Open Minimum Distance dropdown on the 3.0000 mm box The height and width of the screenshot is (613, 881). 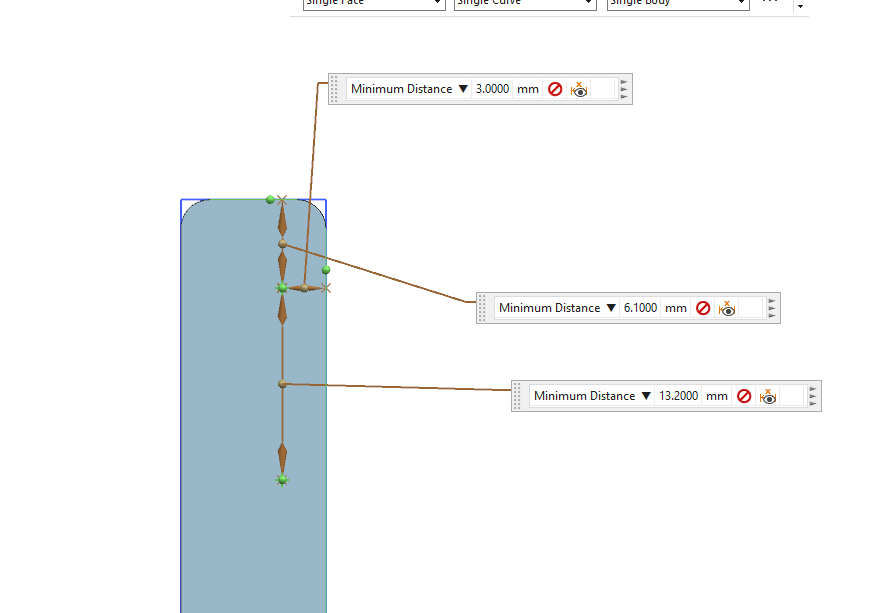point(463,89)
